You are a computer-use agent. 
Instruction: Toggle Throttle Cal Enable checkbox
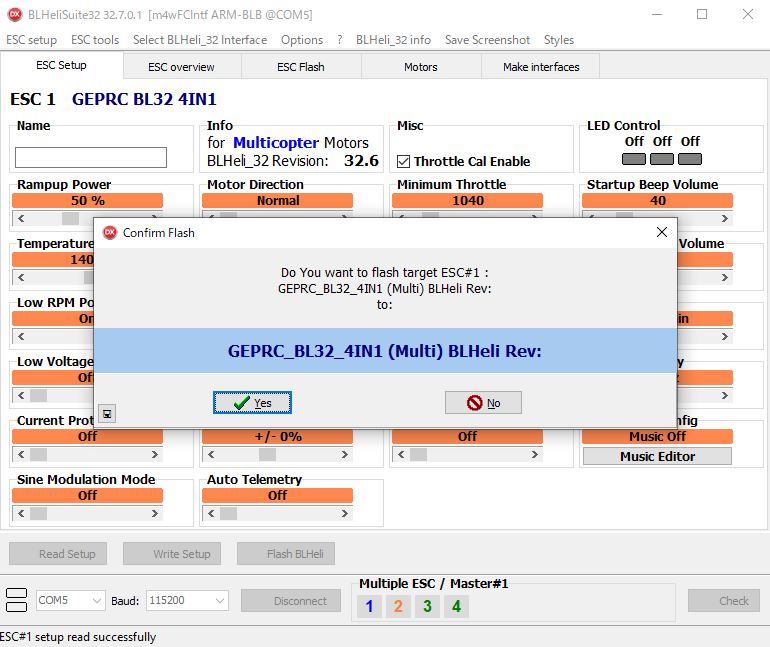pyautogui.click(x=403, y=162)
